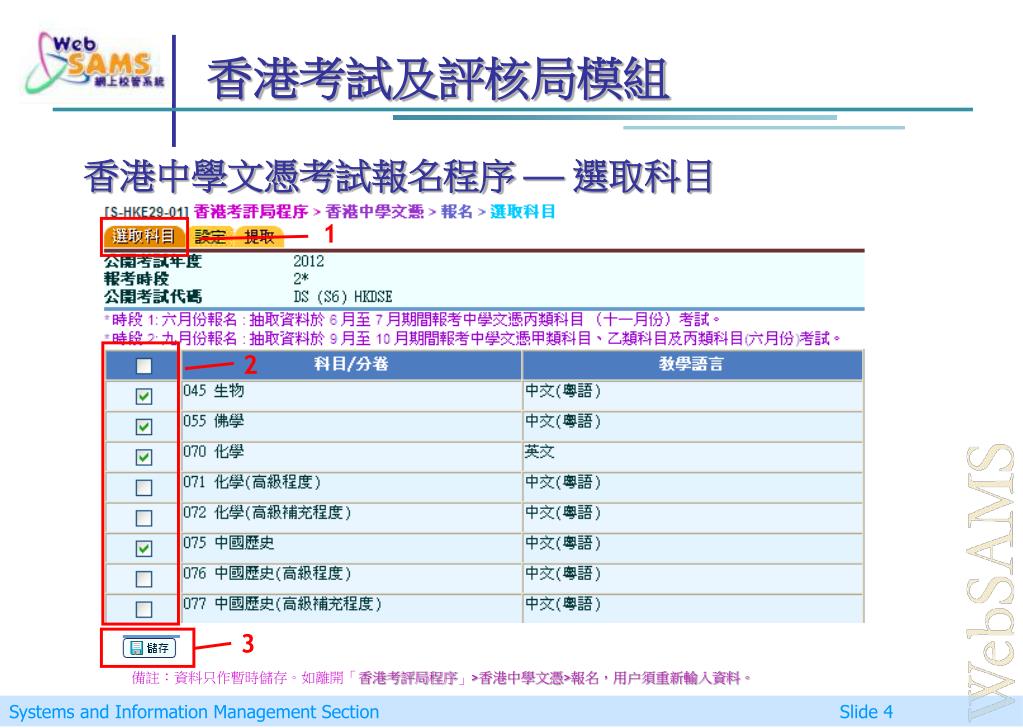This screenshot has width=1023, height=728.
Task: Click the WebSAMS logo
Action: click(95, 63)
